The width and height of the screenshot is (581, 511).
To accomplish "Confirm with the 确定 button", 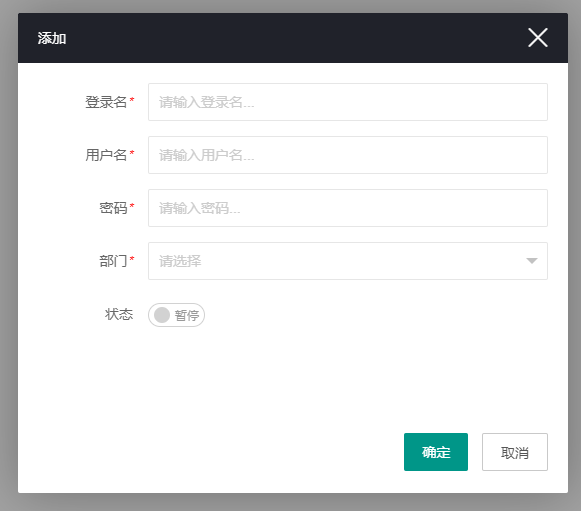I will click(x=436, y=452).
